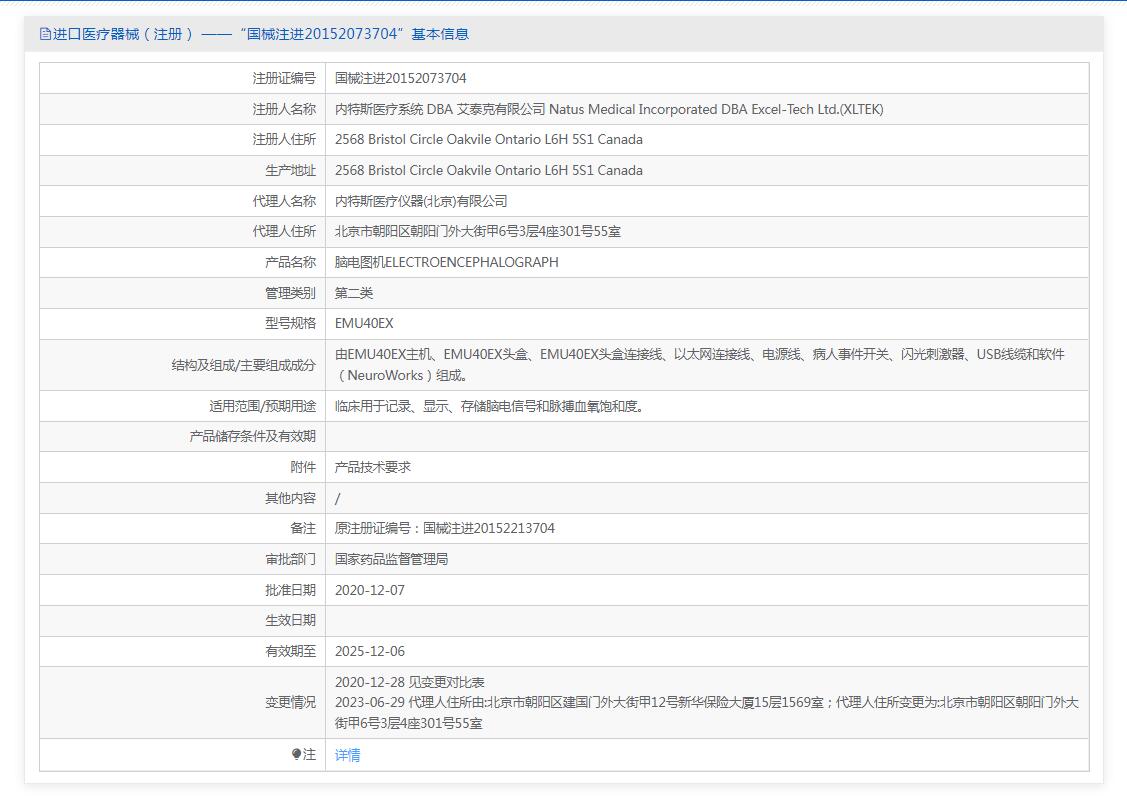The image size is (1127, 796).
Task: Select approval date 2020-12-07
Action: coord(370,590)
